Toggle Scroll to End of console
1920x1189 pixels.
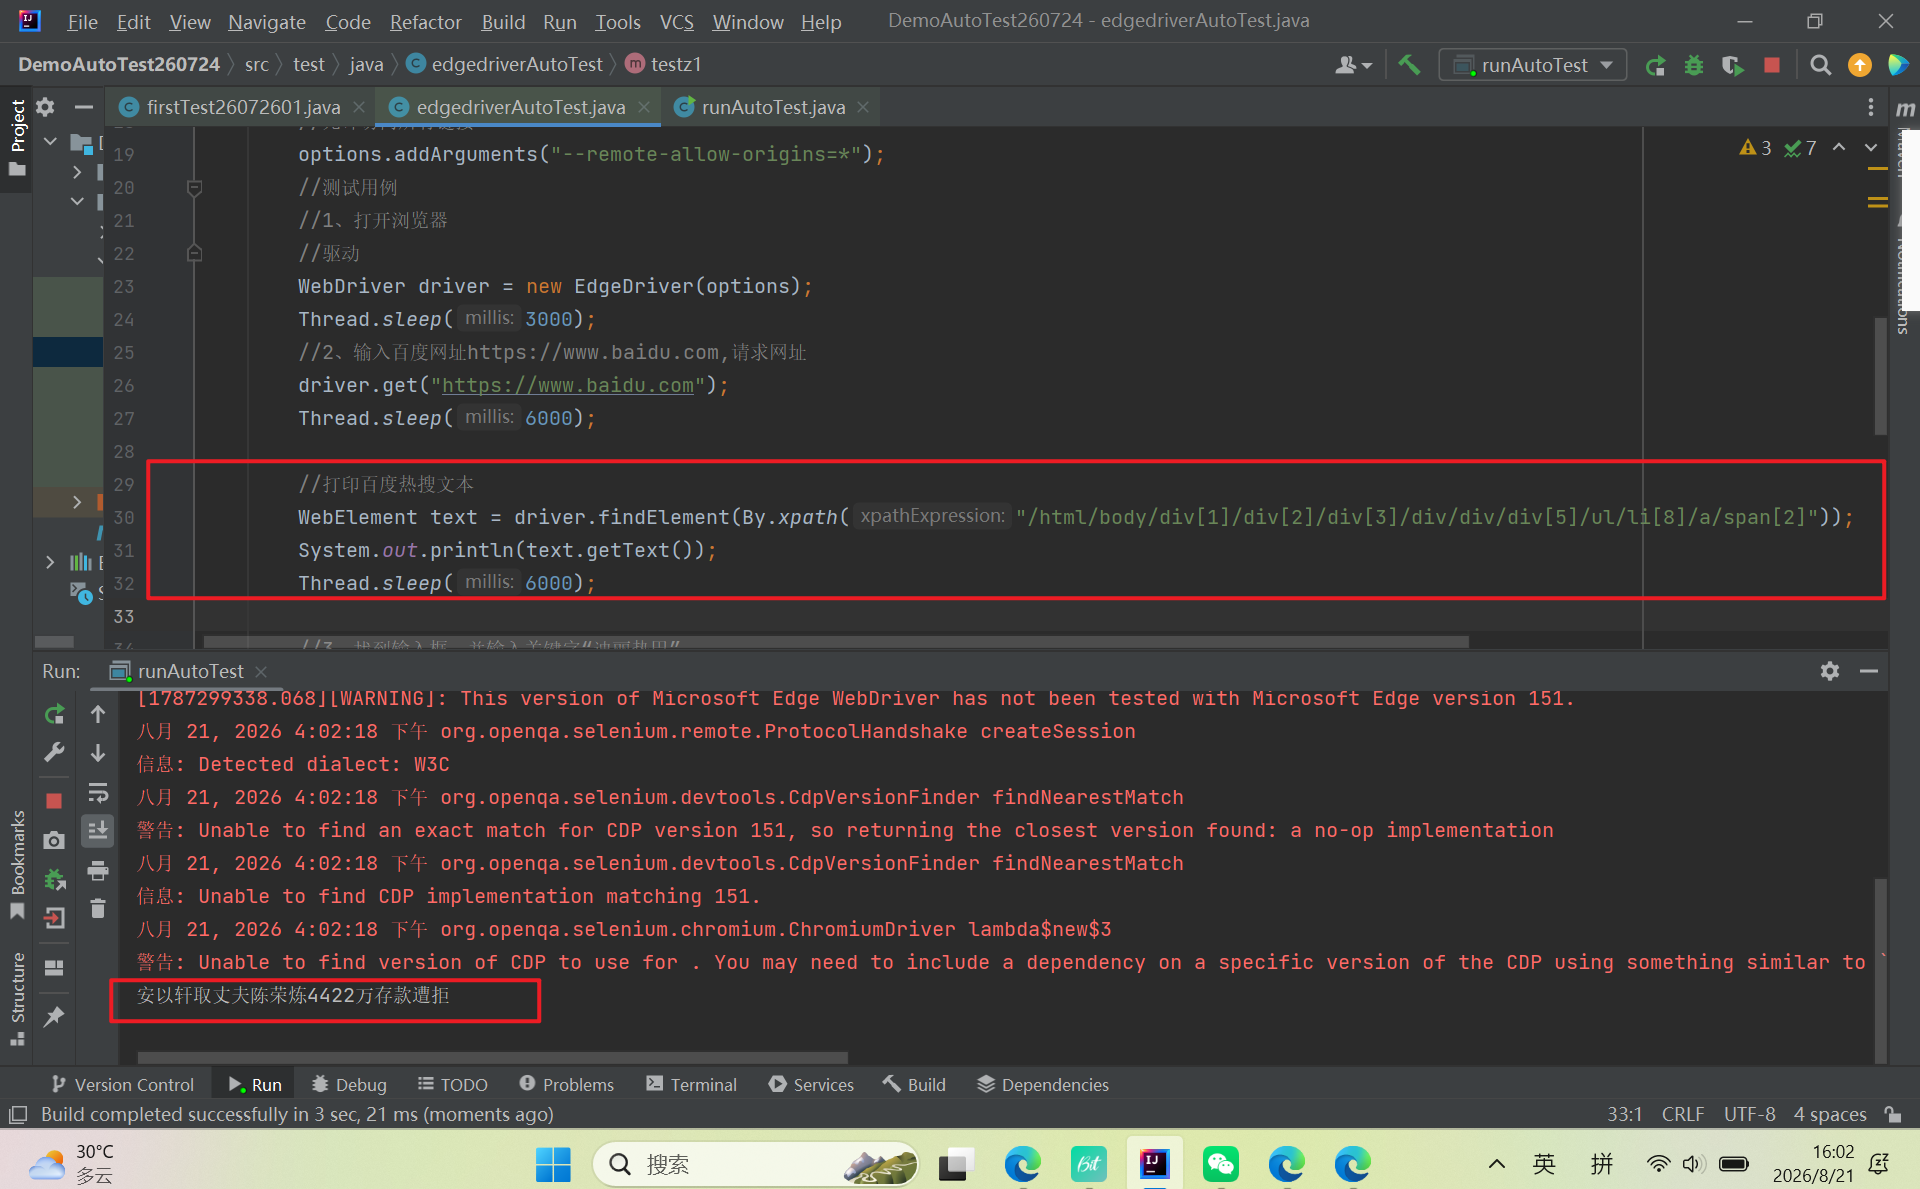pyautogui.click(x=98, y=831)
